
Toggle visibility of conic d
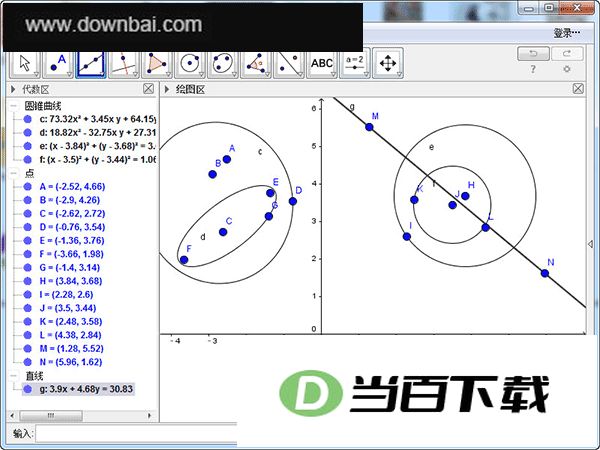(x=27, y=132)
